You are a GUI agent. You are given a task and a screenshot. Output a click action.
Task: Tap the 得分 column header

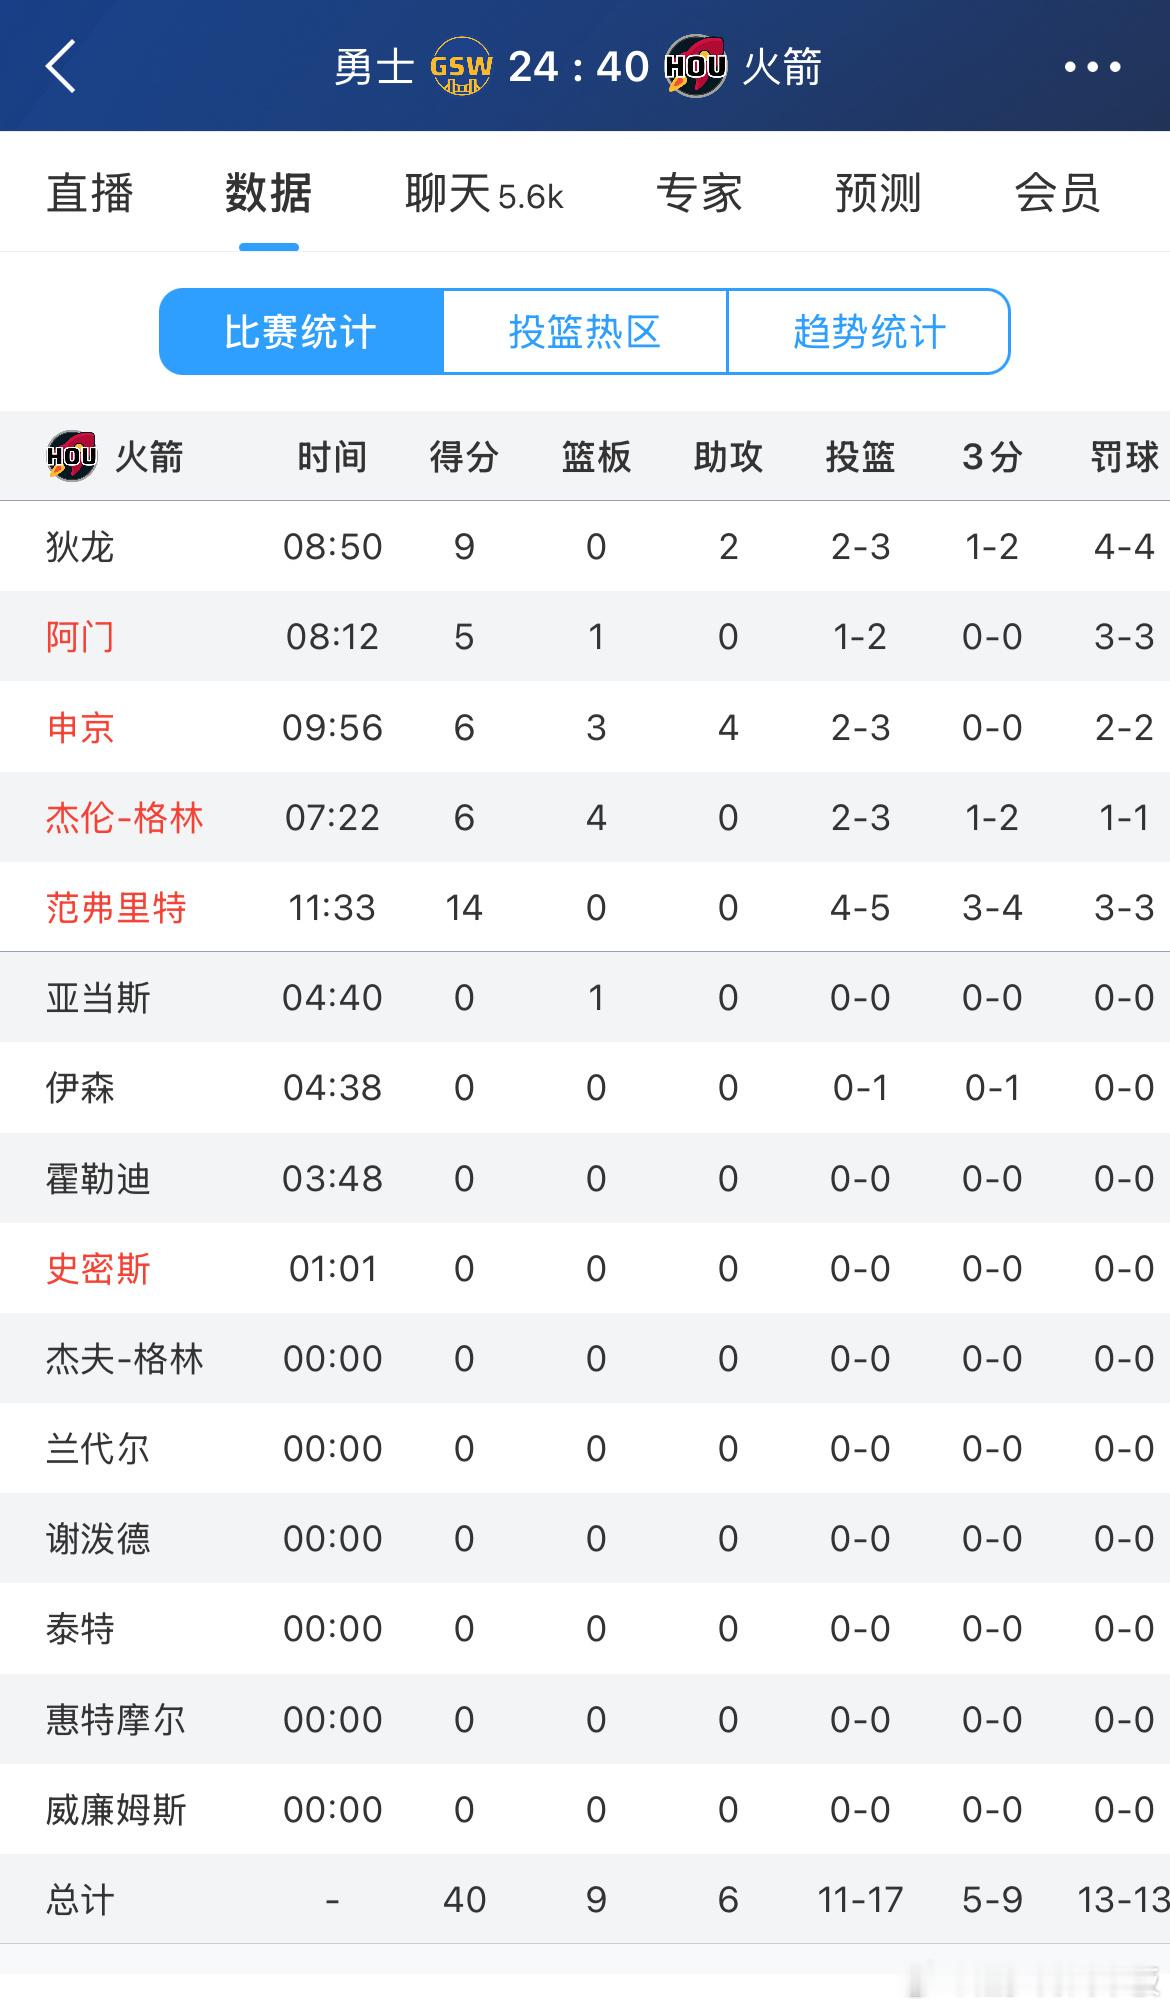[464, 457]
